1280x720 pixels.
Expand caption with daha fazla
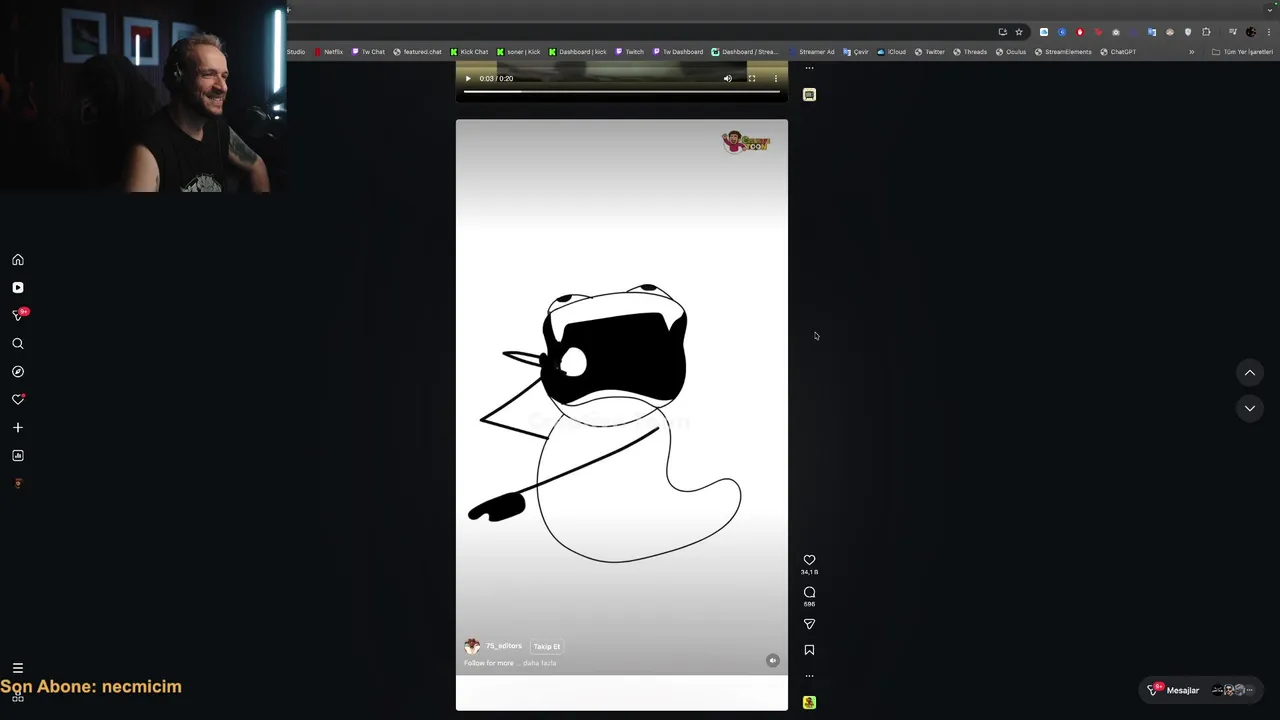(539, 663)
